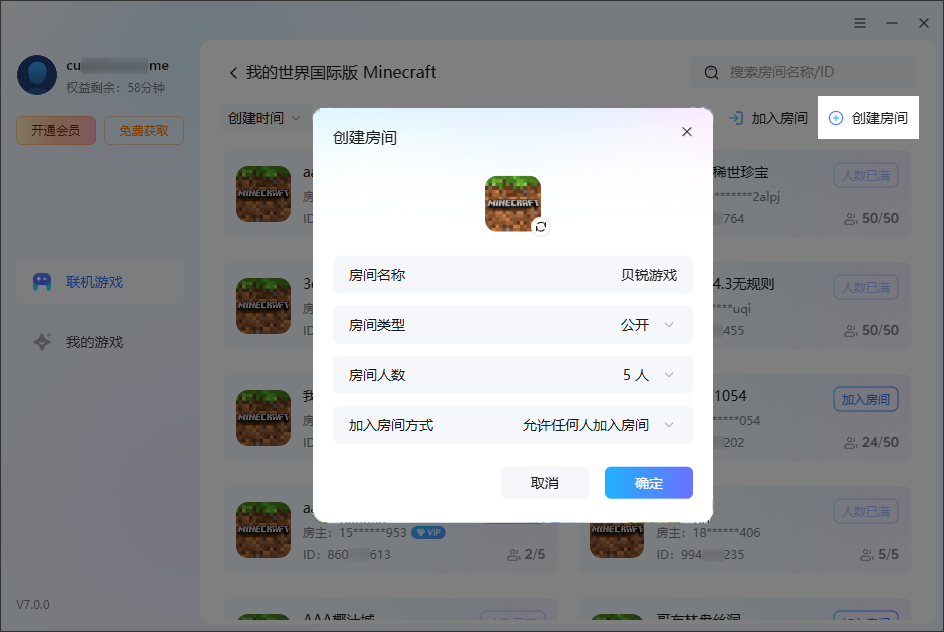944x632 pixels.
Task: Click the sparkle icon beside 我的游戏
Action: 42,342
